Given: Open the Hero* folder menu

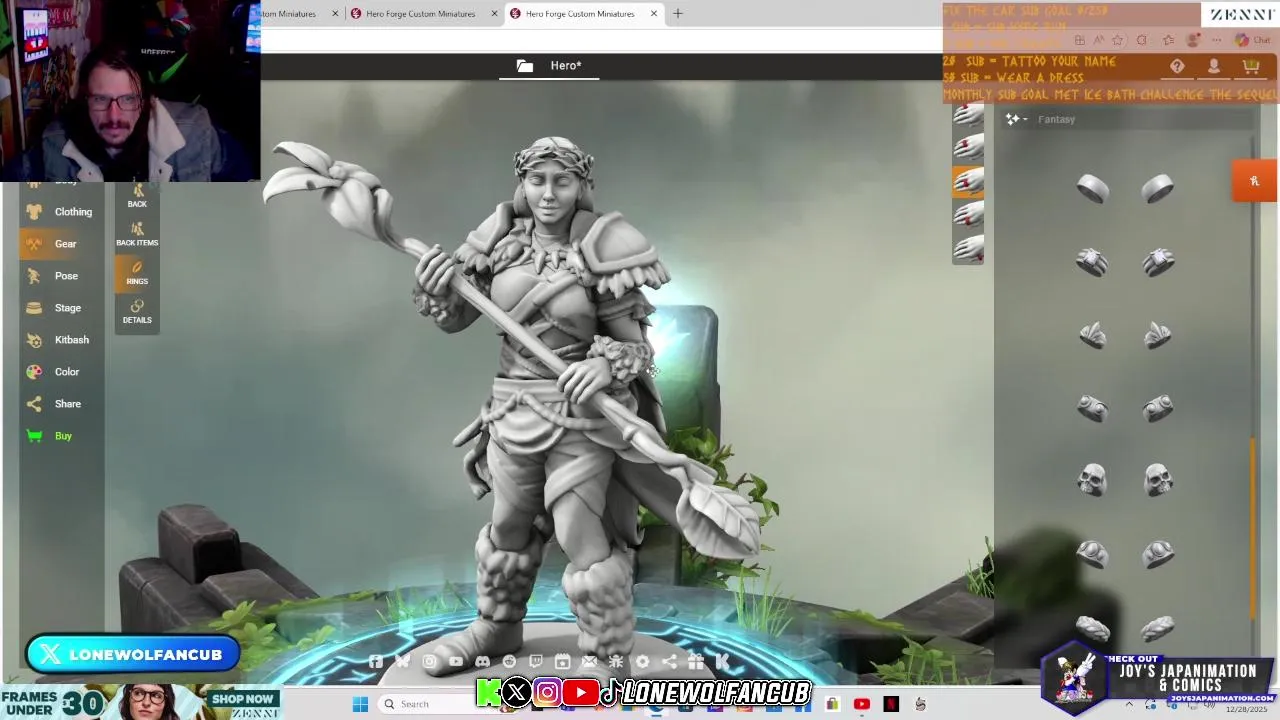Looking at the screenshot, I should (x=549, y=66).
